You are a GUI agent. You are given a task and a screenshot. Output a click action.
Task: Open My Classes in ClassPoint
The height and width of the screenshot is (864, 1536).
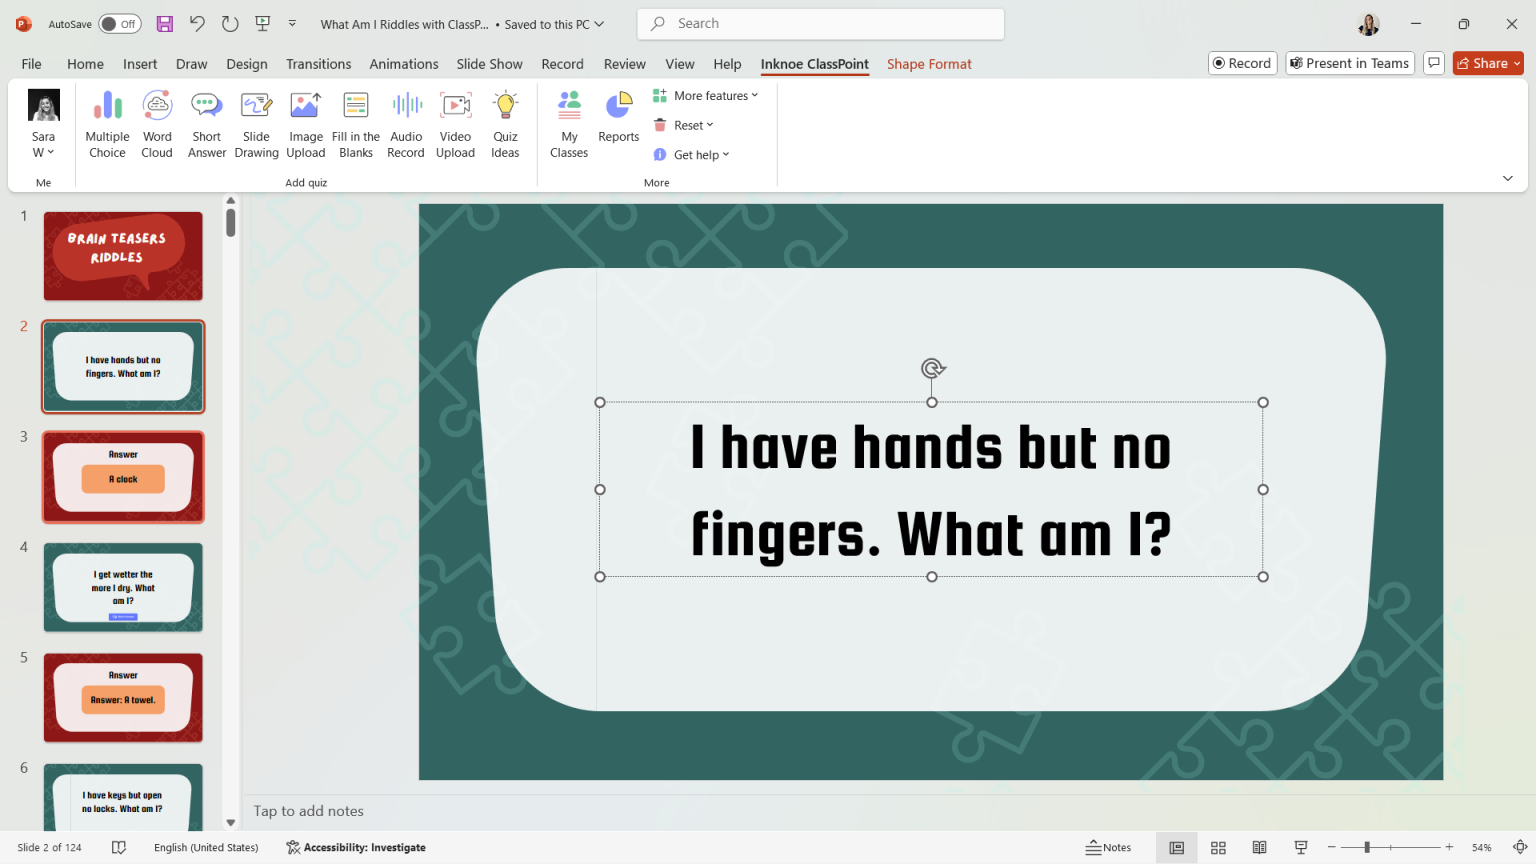tap(569, 122)
